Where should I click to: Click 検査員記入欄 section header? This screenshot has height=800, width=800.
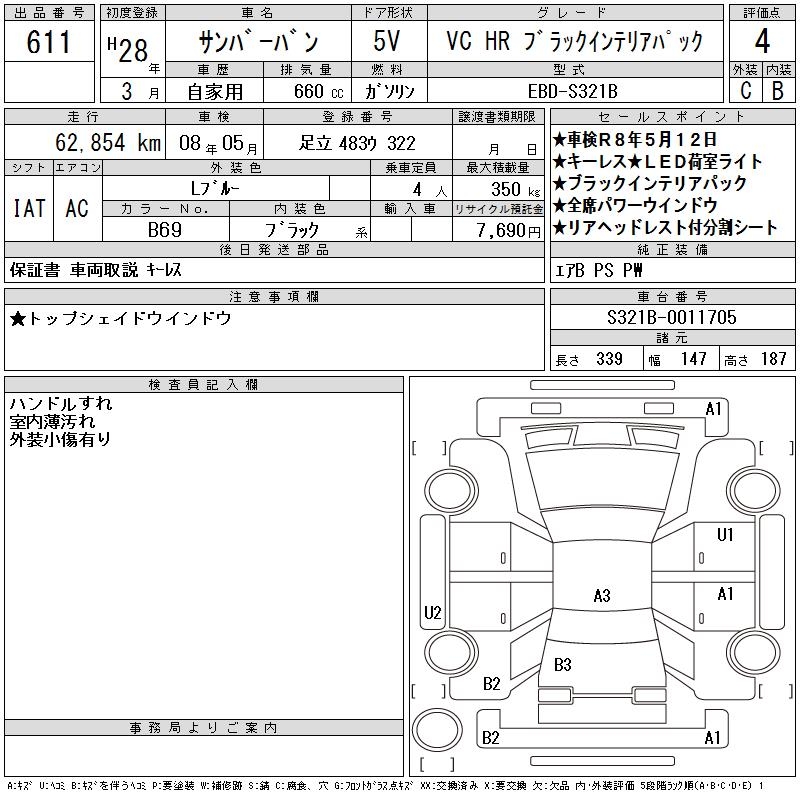(204, 385)
